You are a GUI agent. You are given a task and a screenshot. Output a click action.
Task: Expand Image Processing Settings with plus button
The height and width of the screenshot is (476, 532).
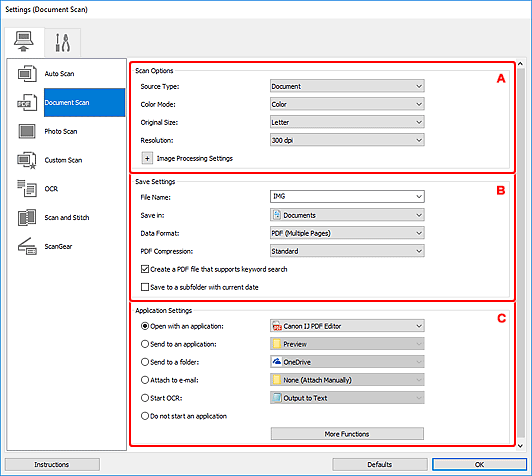[x=147, y=158]
